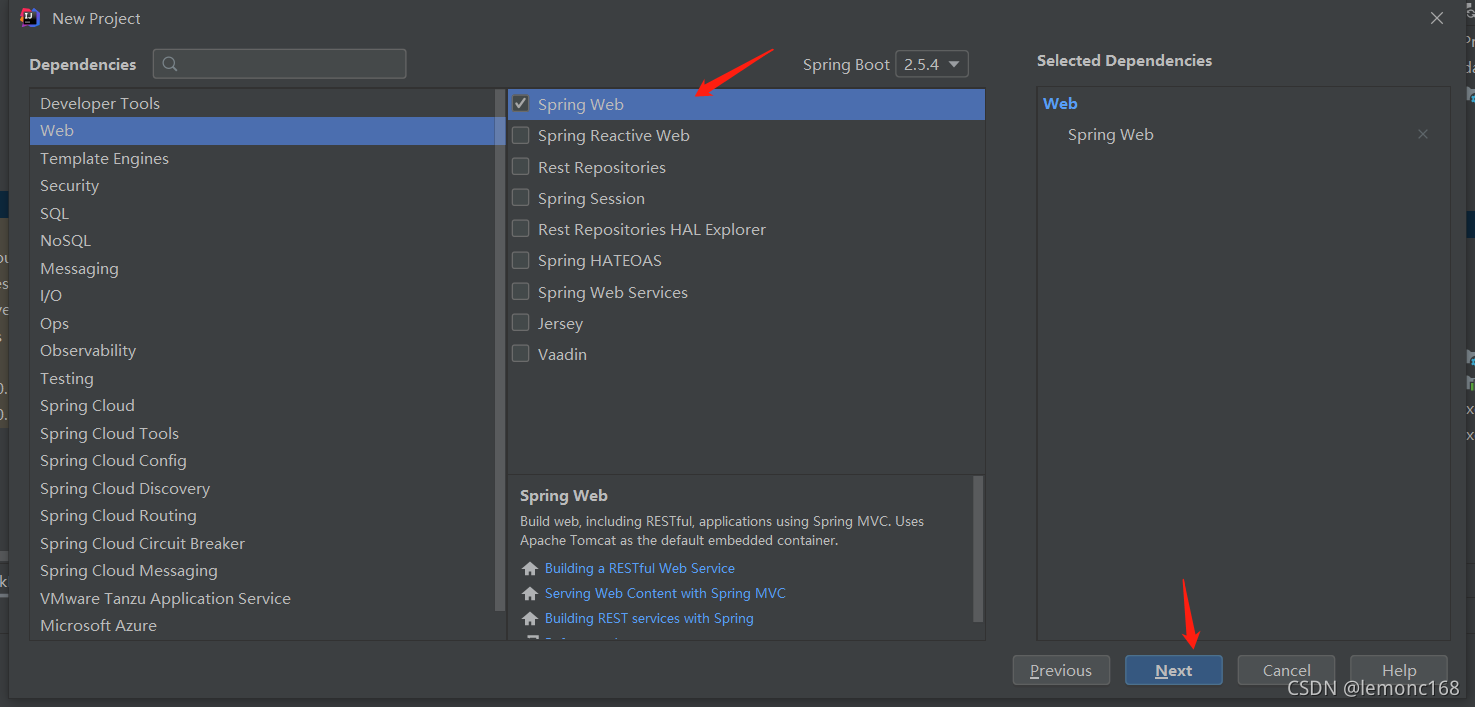The height and width of the screenshot is (707, 1475).
Task: Select the SQL category
Action: [x=262, y=213]
